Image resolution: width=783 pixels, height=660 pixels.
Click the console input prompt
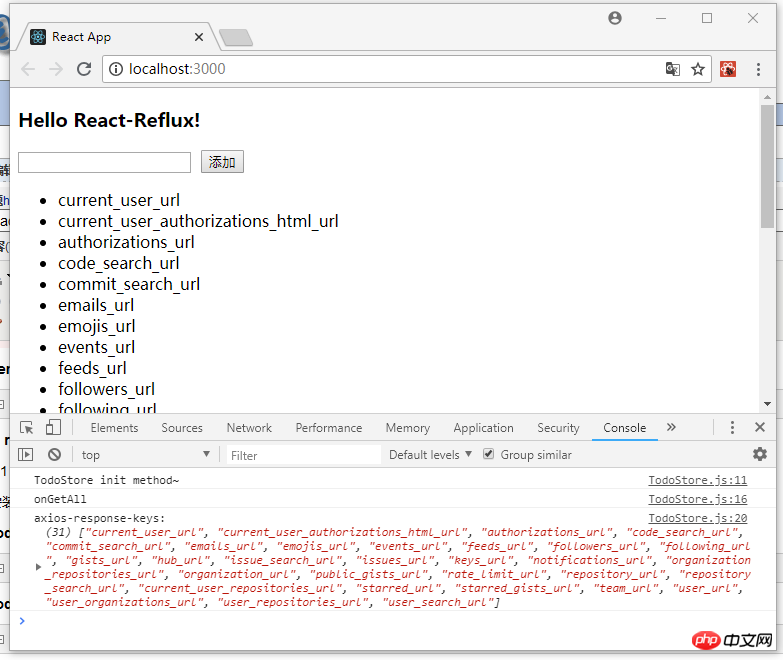point(390,621)
